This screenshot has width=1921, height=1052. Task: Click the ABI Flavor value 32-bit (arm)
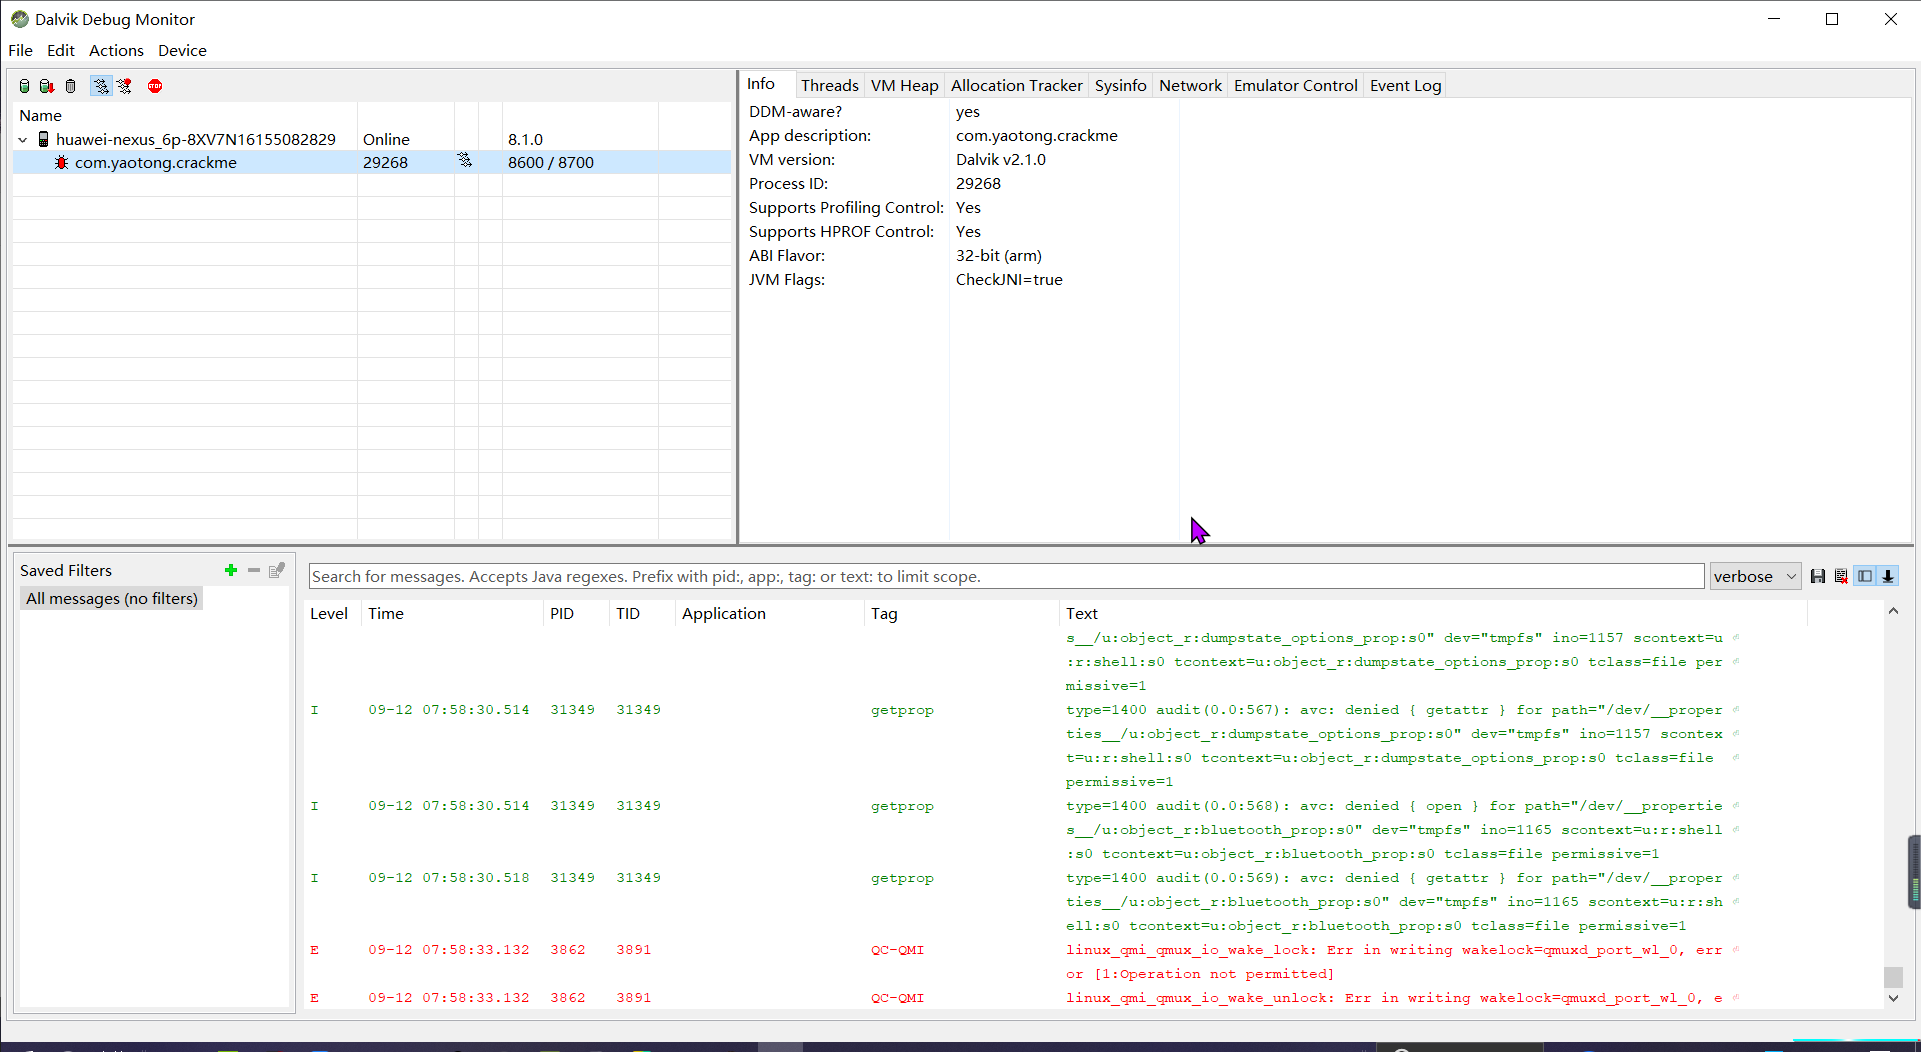click(x=999, y=255)
